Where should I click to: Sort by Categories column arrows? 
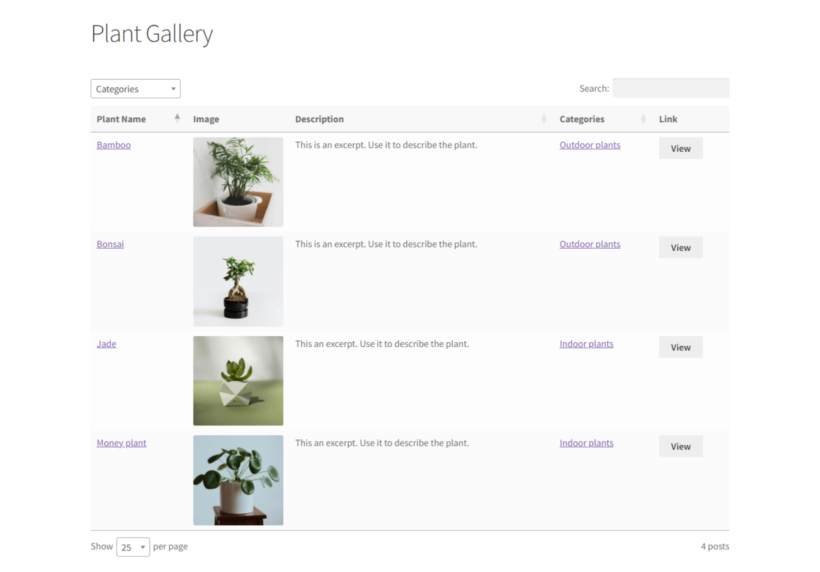pyautogui.click(x=643, y=119)
